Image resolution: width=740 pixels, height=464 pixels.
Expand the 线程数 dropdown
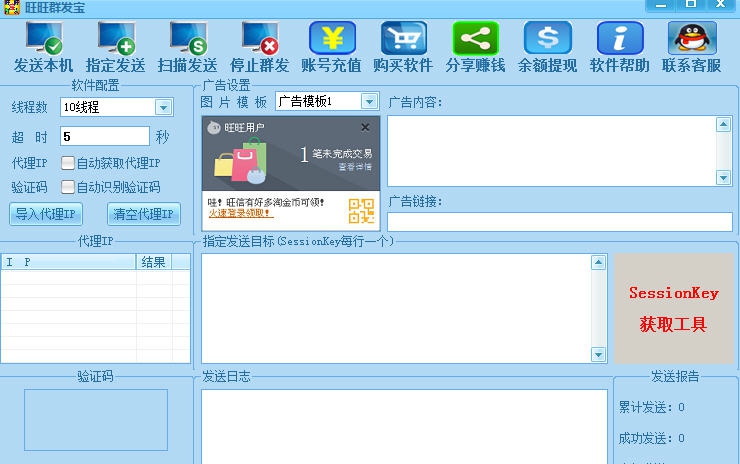163,108
